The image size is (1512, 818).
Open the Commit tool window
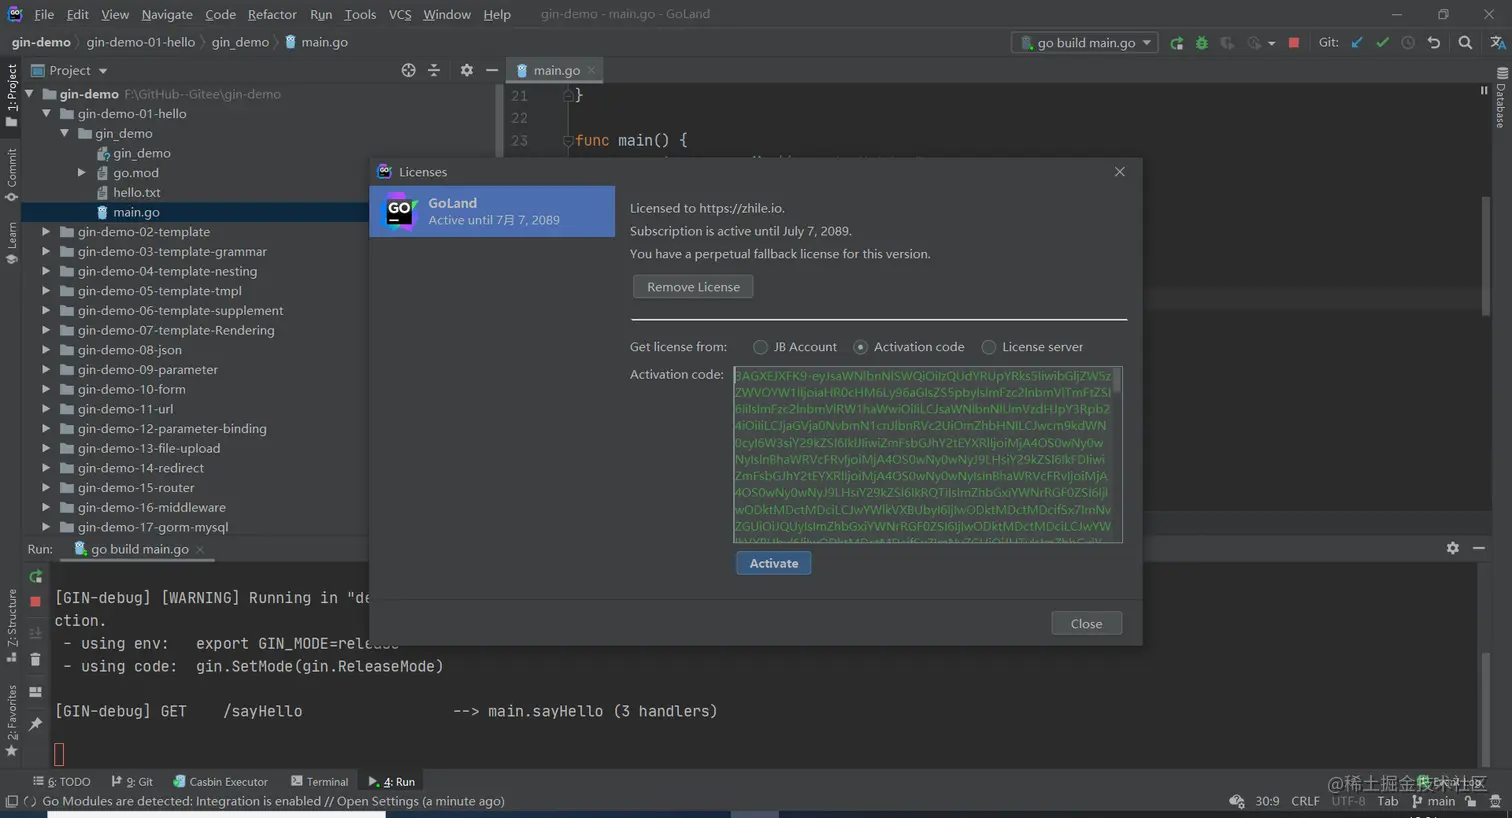(x=11, y=174)
